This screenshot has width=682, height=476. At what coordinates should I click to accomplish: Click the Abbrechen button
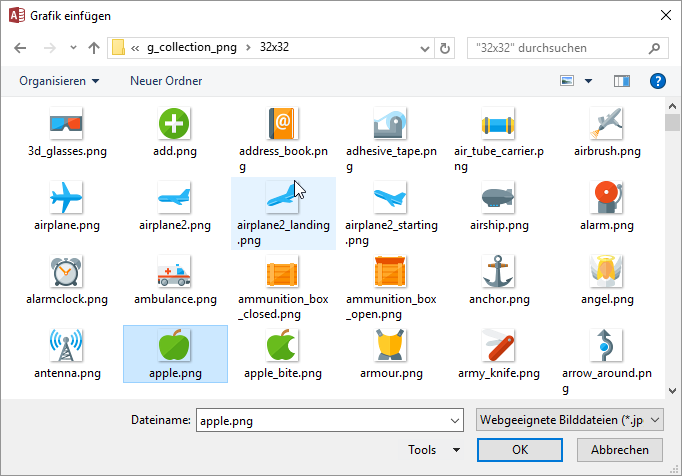pos(620,450)
